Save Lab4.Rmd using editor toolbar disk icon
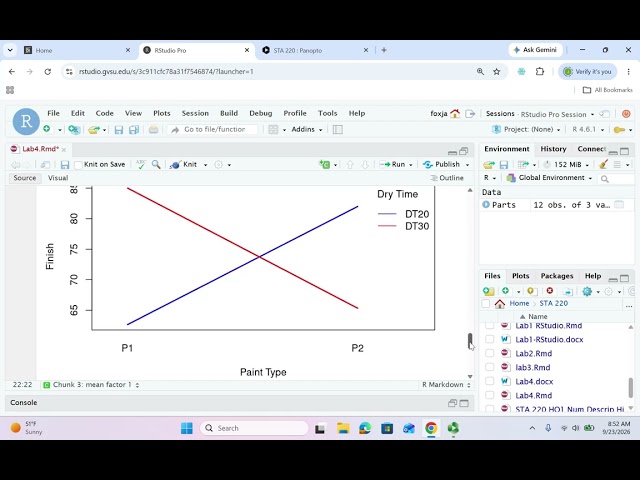 pos(64,165)
